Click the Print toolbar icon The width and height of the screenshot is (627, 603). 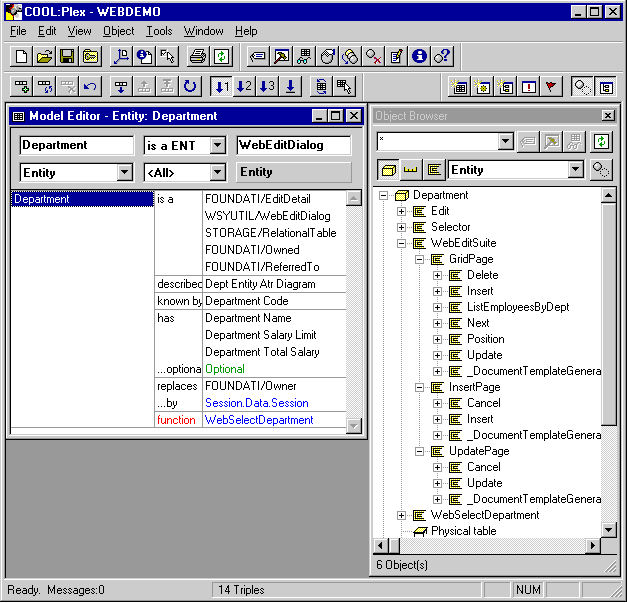[x=198, y=56]
